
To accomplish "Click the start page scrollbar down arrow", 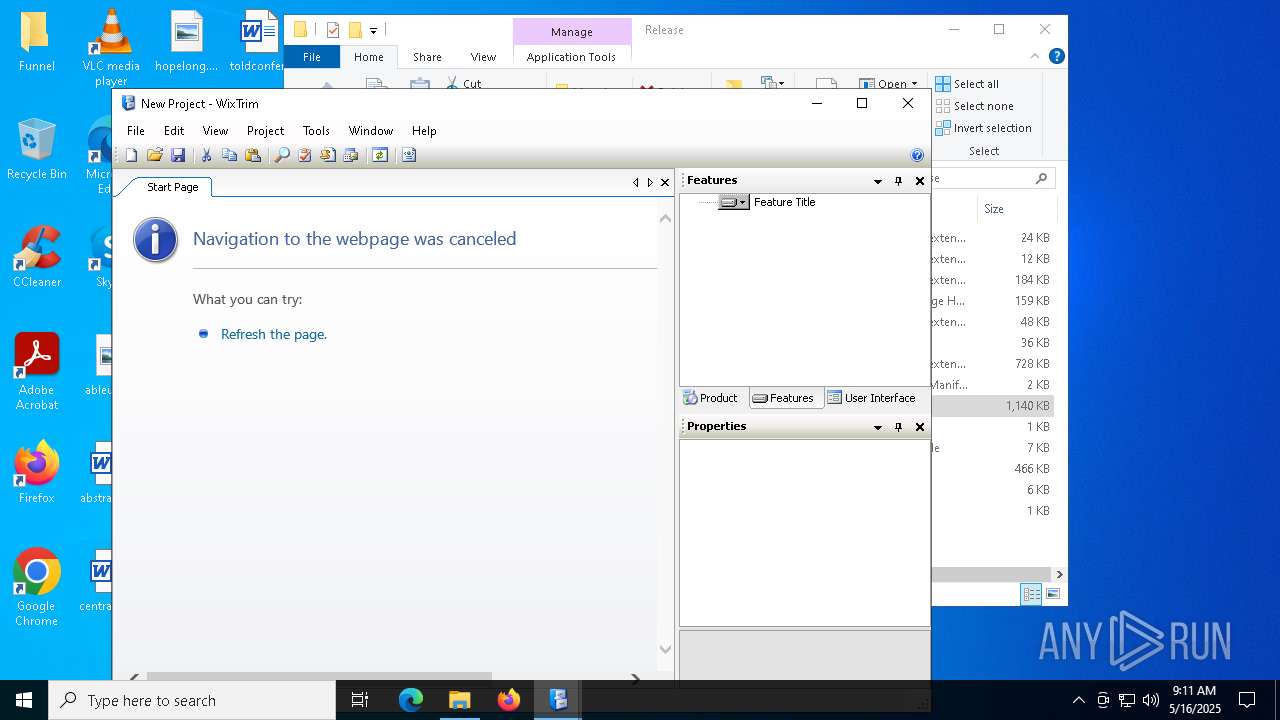I will (x=665, y=649).
